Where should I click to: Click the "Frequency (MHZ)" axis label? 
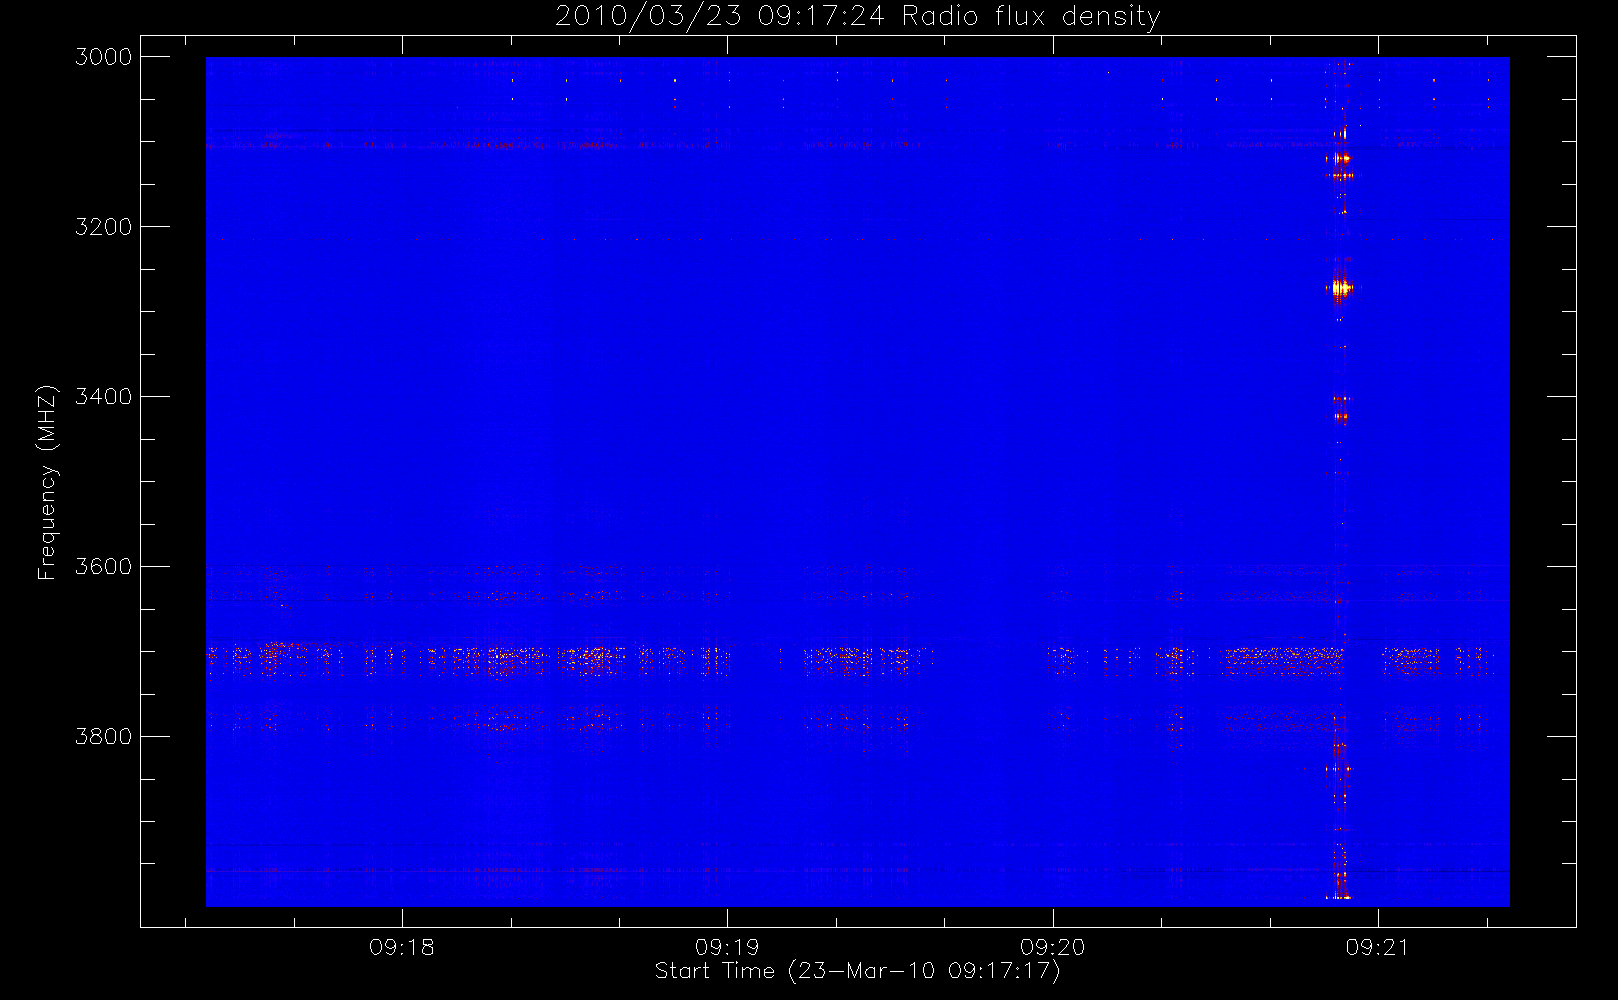(x=47, y=482)
